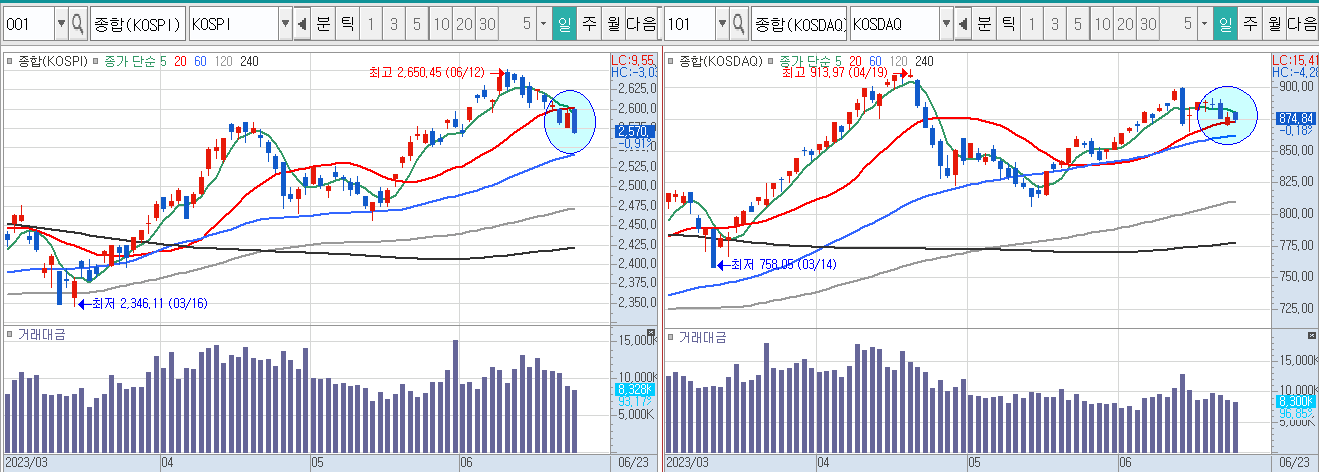Close the KOSDAQ trading value panel
Screen dimensions: 1319x472
(x=1311, y=333)
